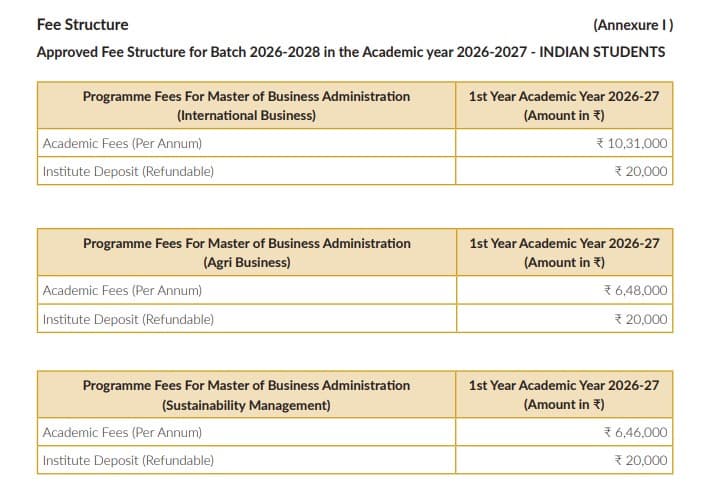Click the Sustainability Management programme header cell
Screen dimensions: 701x490
pyautogui.click(x=246, y=394)
